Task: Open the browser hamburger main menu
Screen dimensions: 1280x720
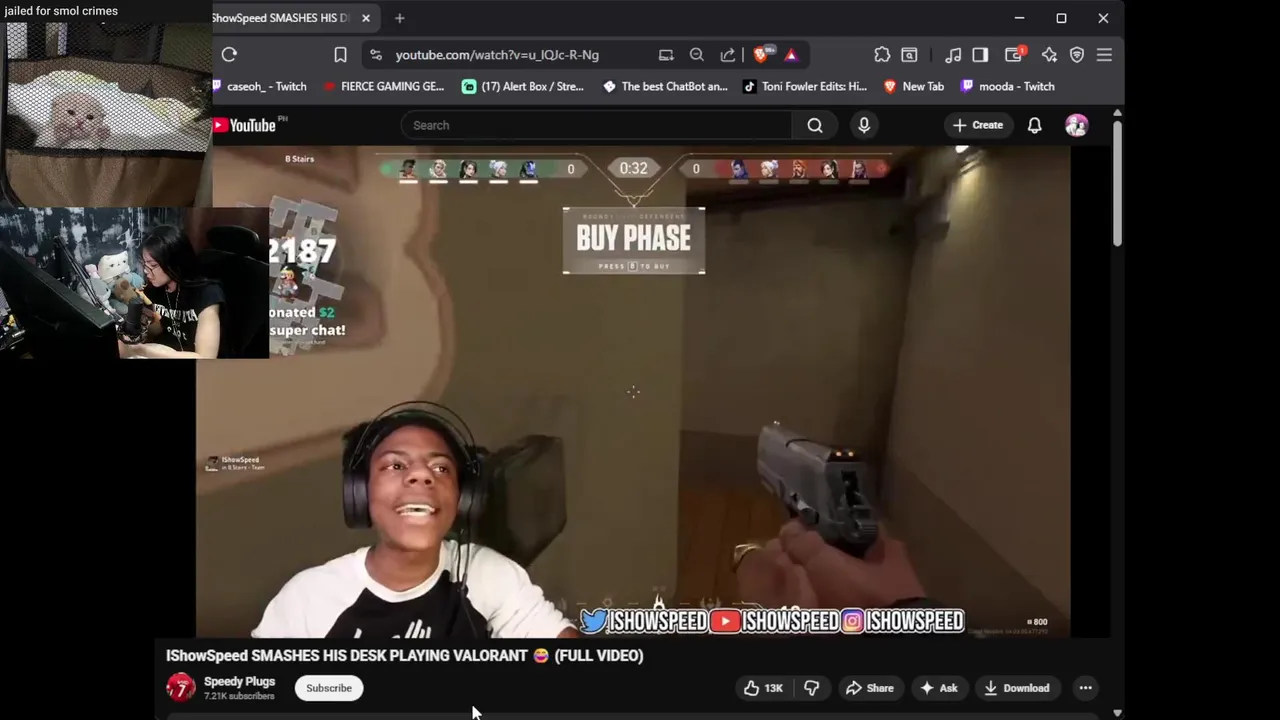Action: point(1104,55)
